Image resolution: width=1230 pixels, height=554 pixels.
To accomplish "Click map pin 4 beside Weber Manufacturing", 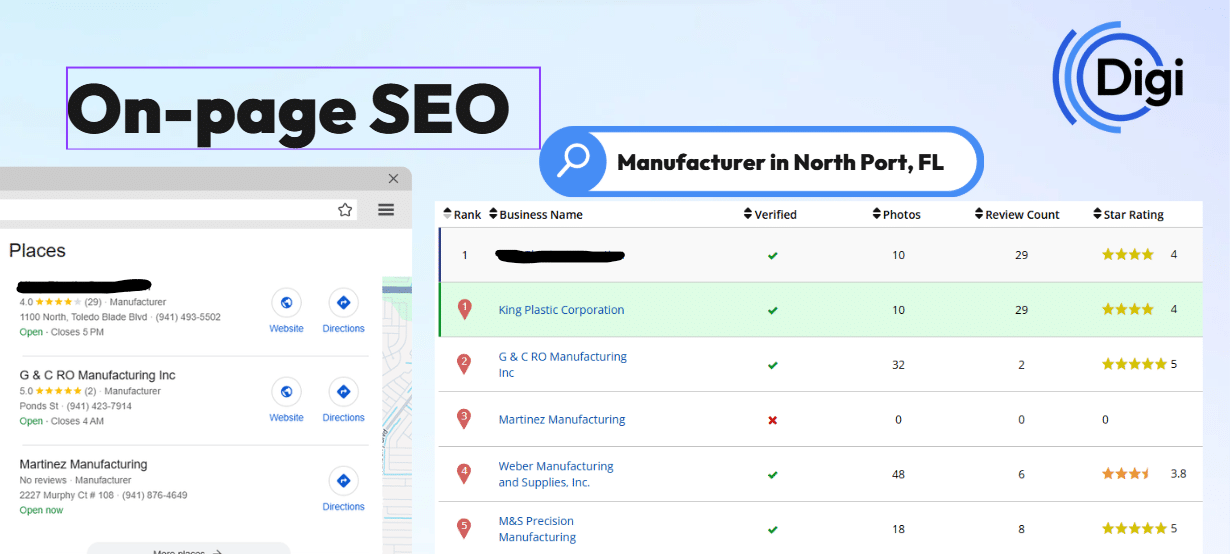I will click(464, 474).
